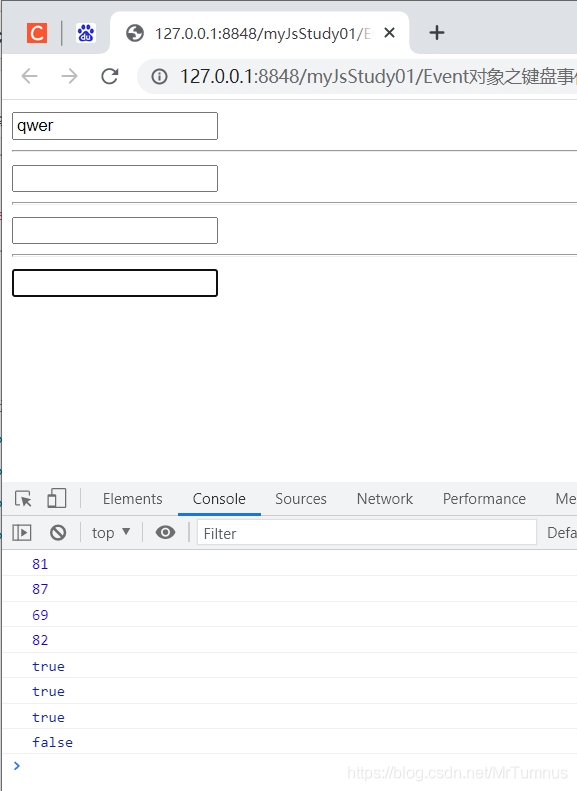The width and height of the screenshot is (577, 791).
Task: Click the globe favicon of active tab
Action: [135, 33]
